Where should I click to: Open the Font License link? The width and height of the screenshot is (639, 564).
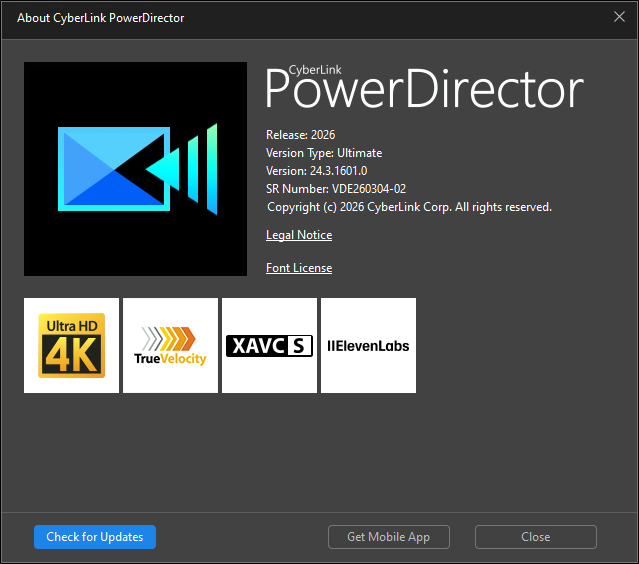299,268
